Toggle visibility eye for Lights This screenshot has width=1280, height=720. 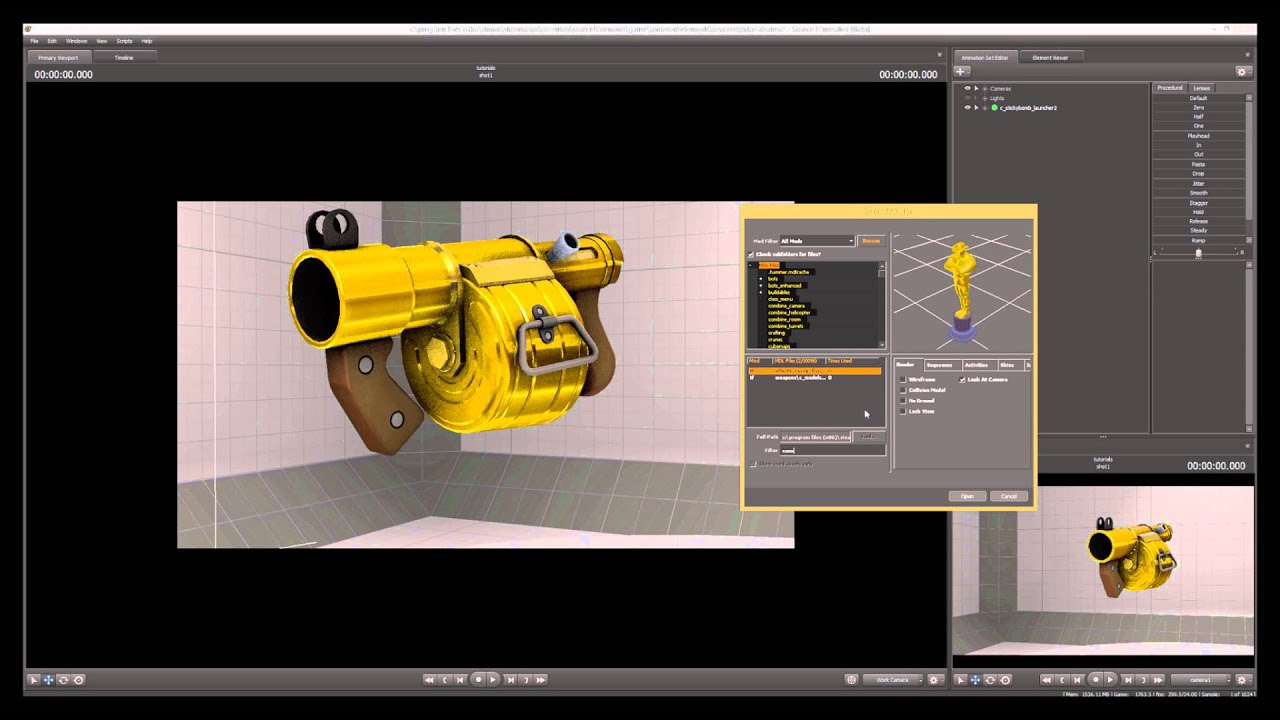(967, 98)
